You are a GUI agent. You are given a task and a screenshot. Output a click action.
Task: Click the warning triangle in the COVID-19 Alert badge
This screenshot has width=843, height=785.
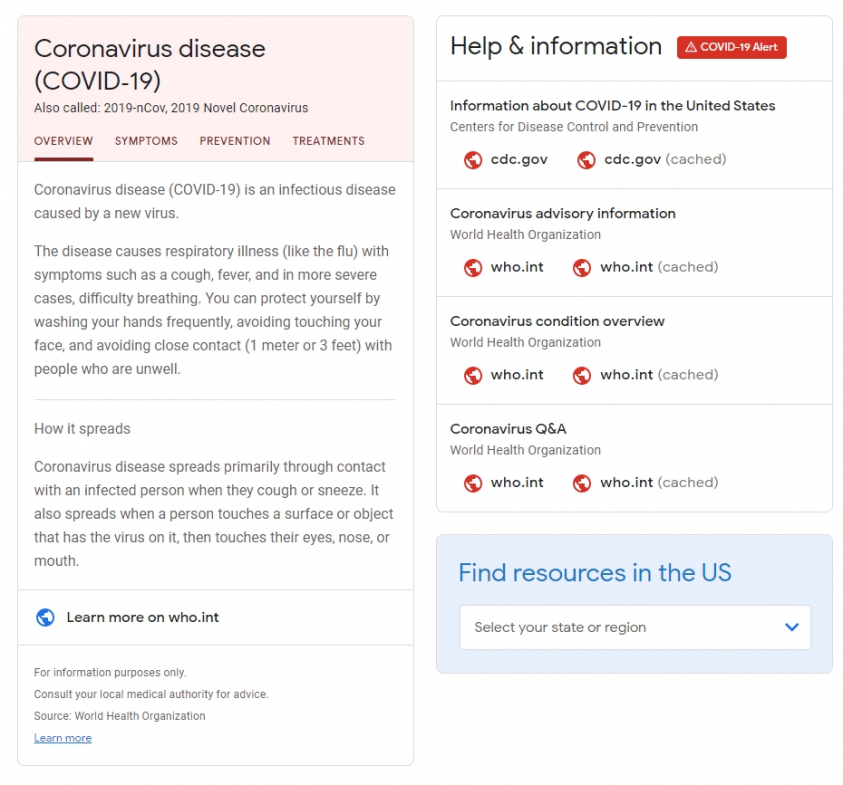pos(690,48)
